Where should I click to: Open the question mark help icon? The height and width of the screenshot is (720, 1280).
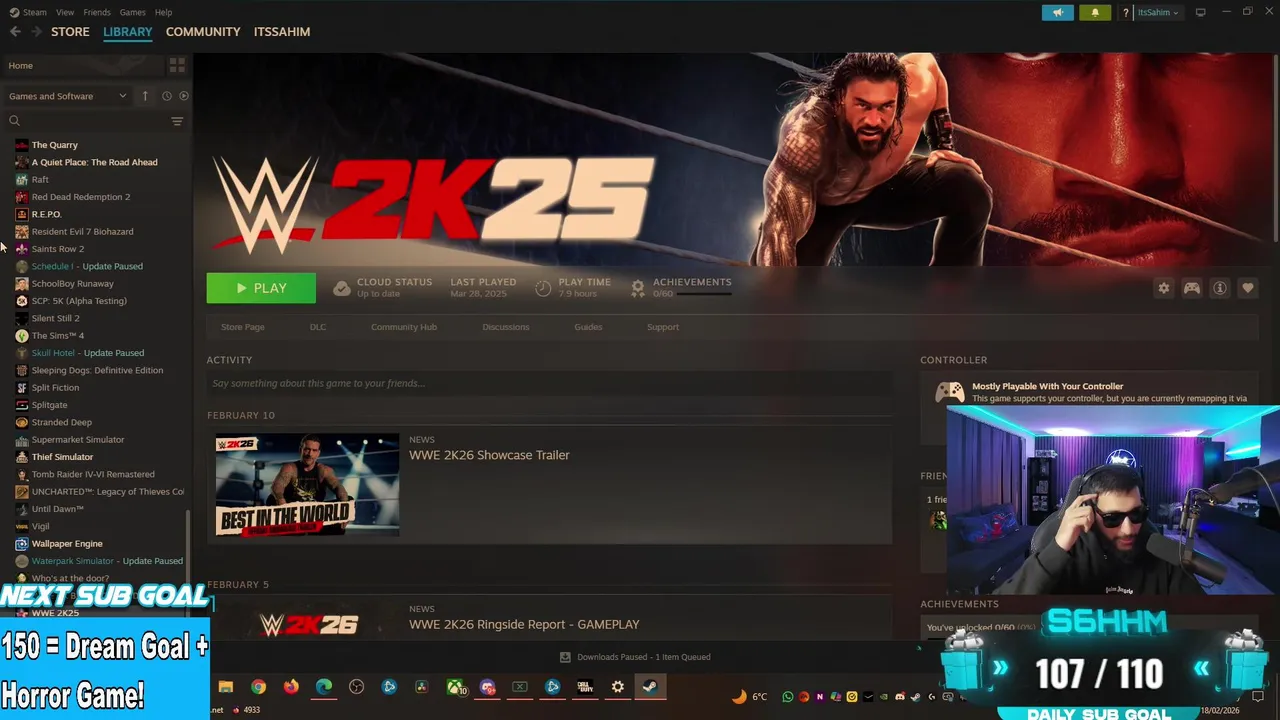1126,13
